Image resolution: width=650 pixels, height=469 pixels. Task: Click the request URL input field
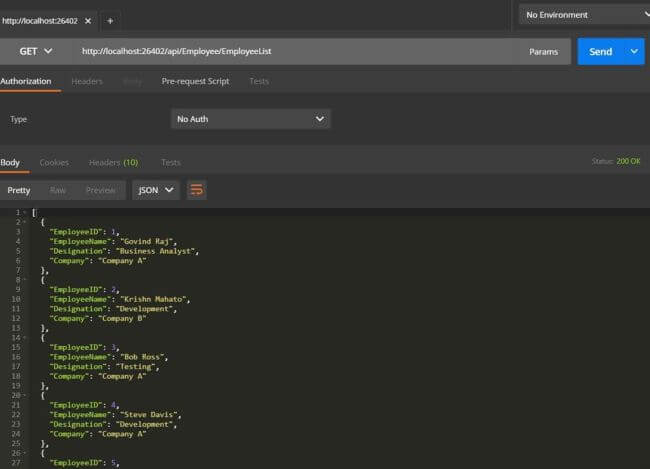tap(290, 51)
